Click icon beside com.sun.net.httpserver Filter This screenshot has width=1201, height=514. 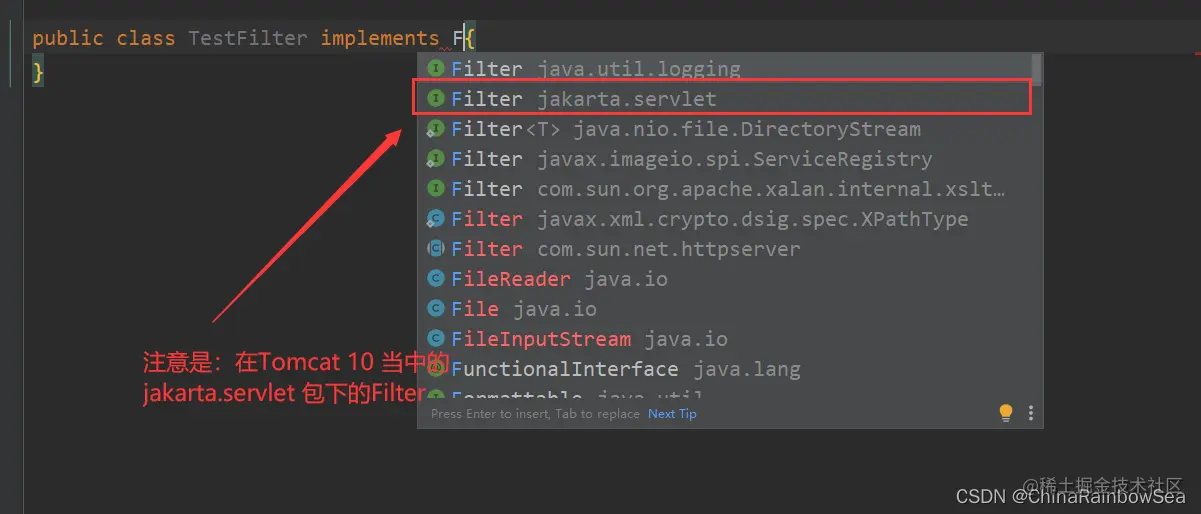[436, 249]
